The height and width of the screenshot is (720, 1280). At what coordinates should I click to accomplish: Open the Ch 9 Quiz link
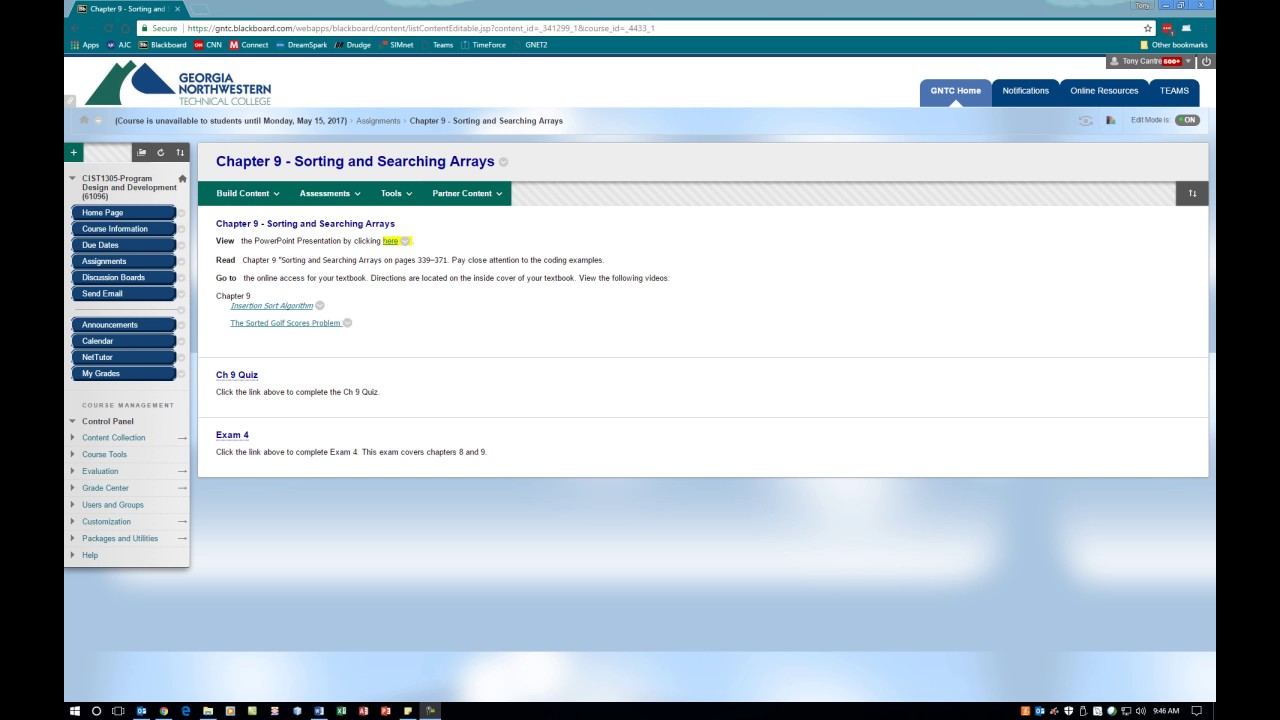point(237,375)
